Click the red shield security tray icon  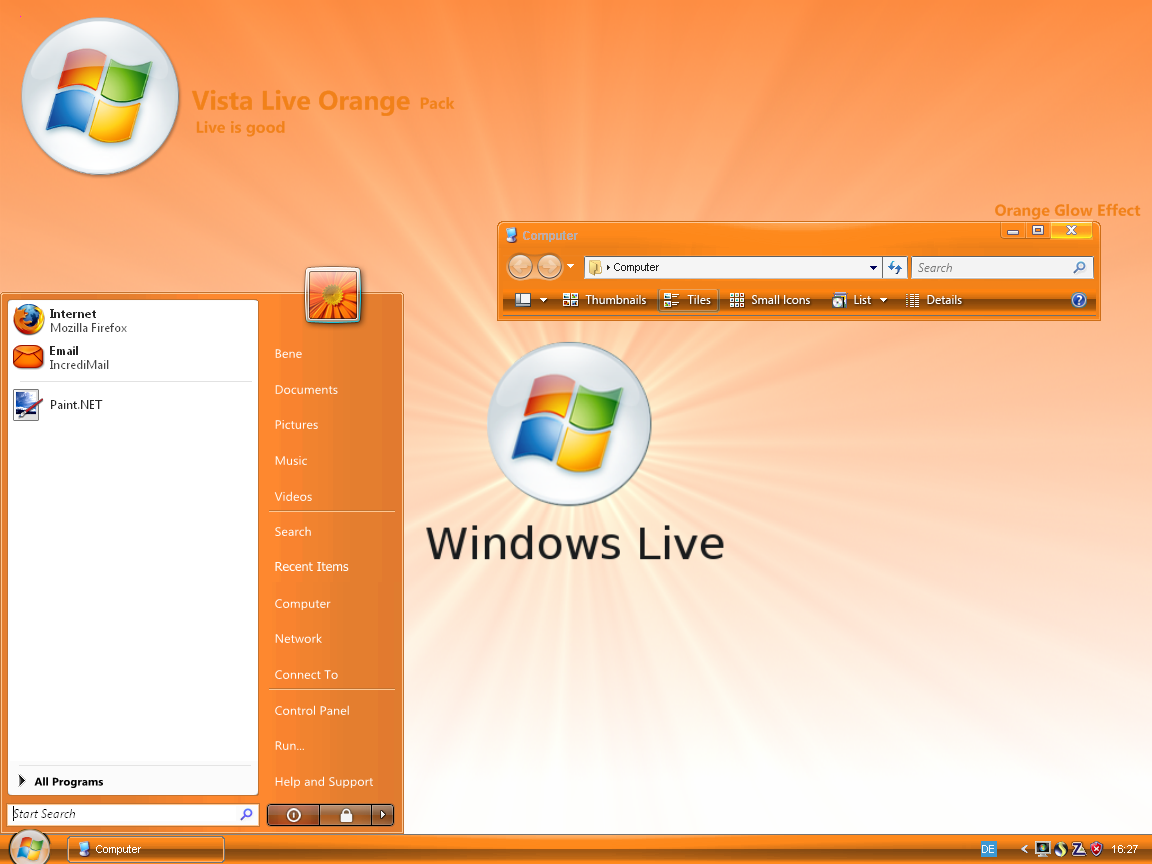click(x=1097, y=849)
